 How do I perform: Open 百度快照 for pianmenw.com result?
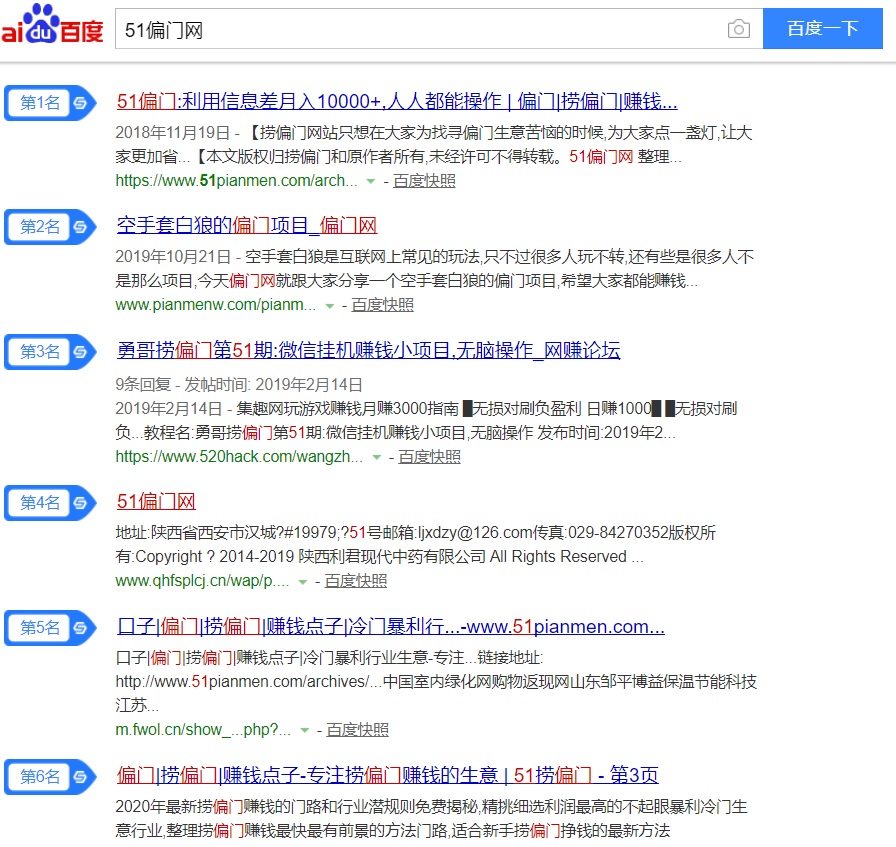pos(382,305)
